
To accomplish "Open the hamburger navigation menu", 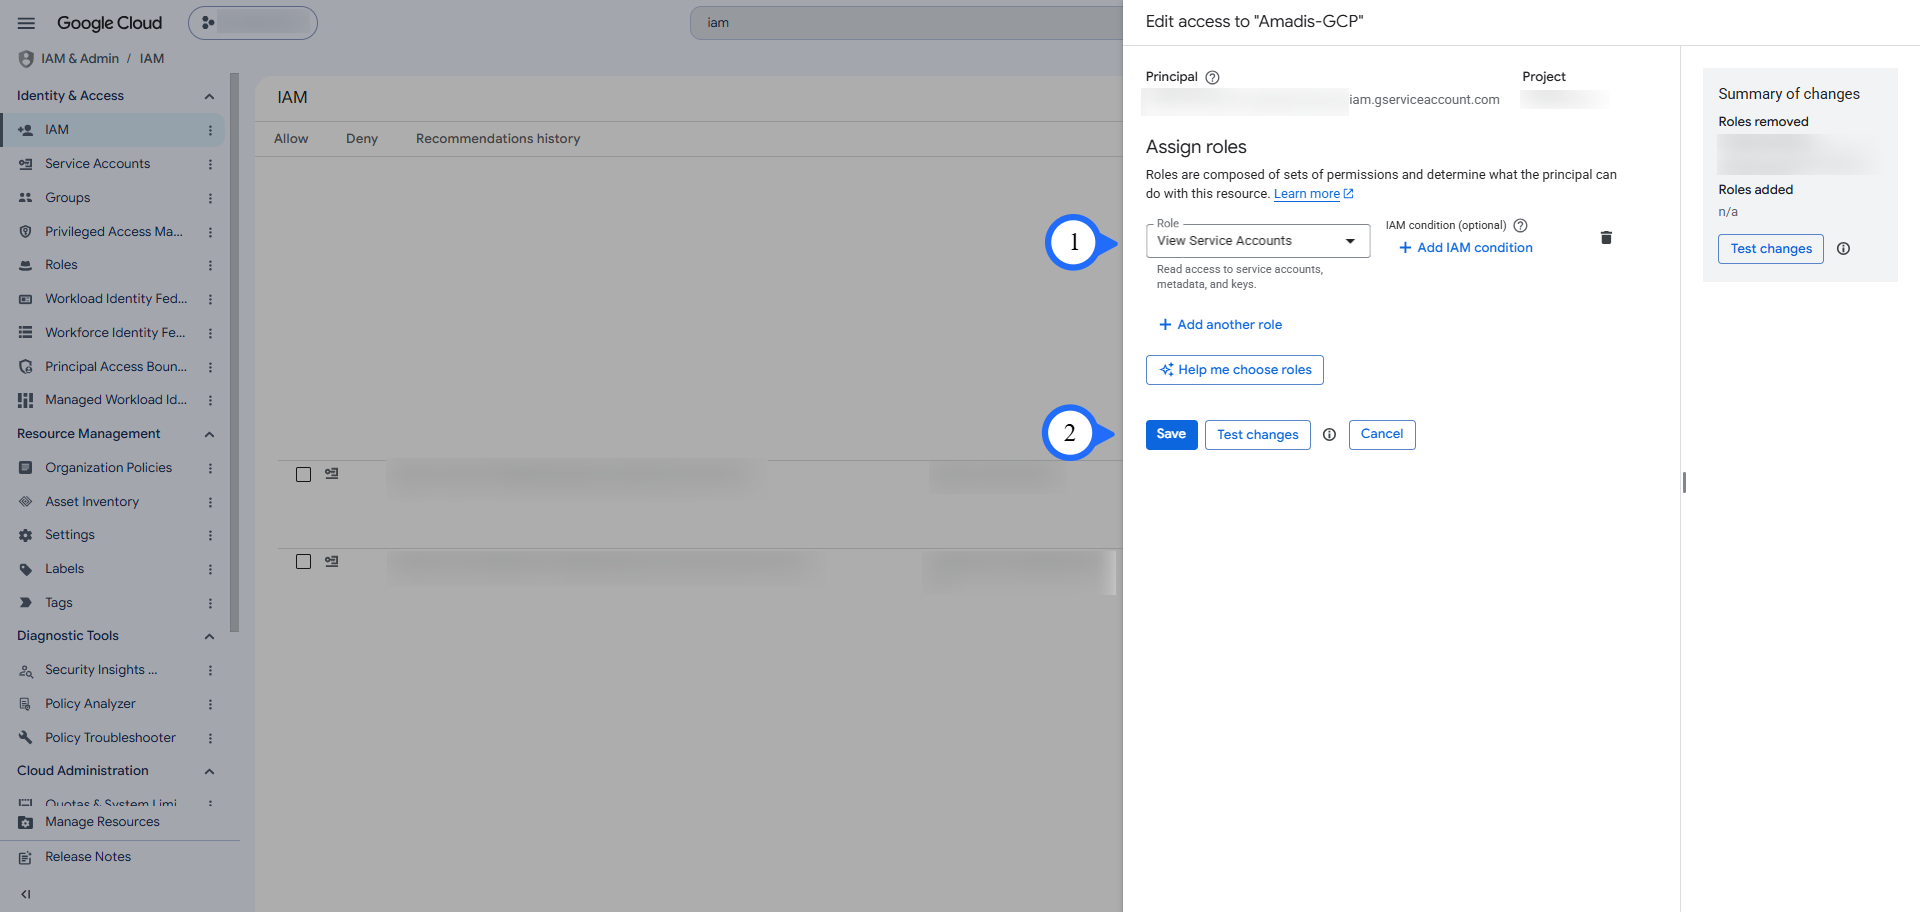I will 27,23.
